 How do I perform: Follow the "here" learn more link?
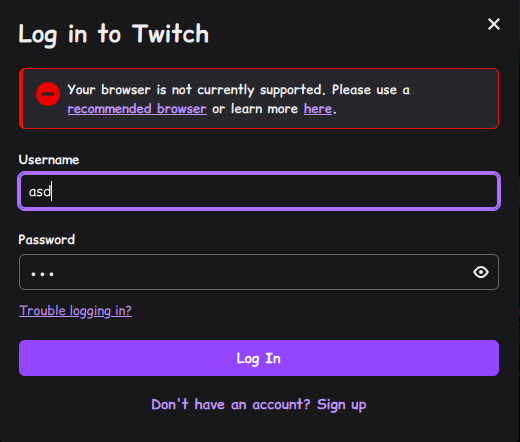[318, 109]
